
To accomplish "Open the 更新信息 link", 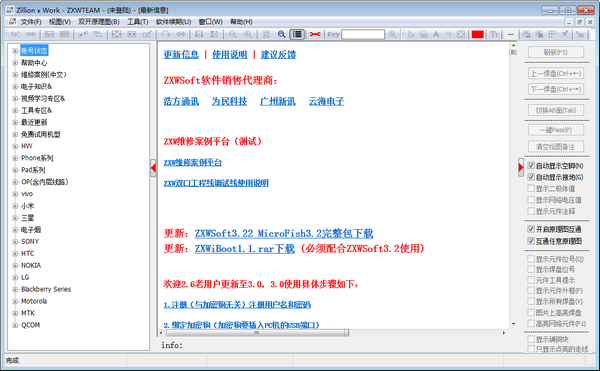I will (x=181, y=55).
